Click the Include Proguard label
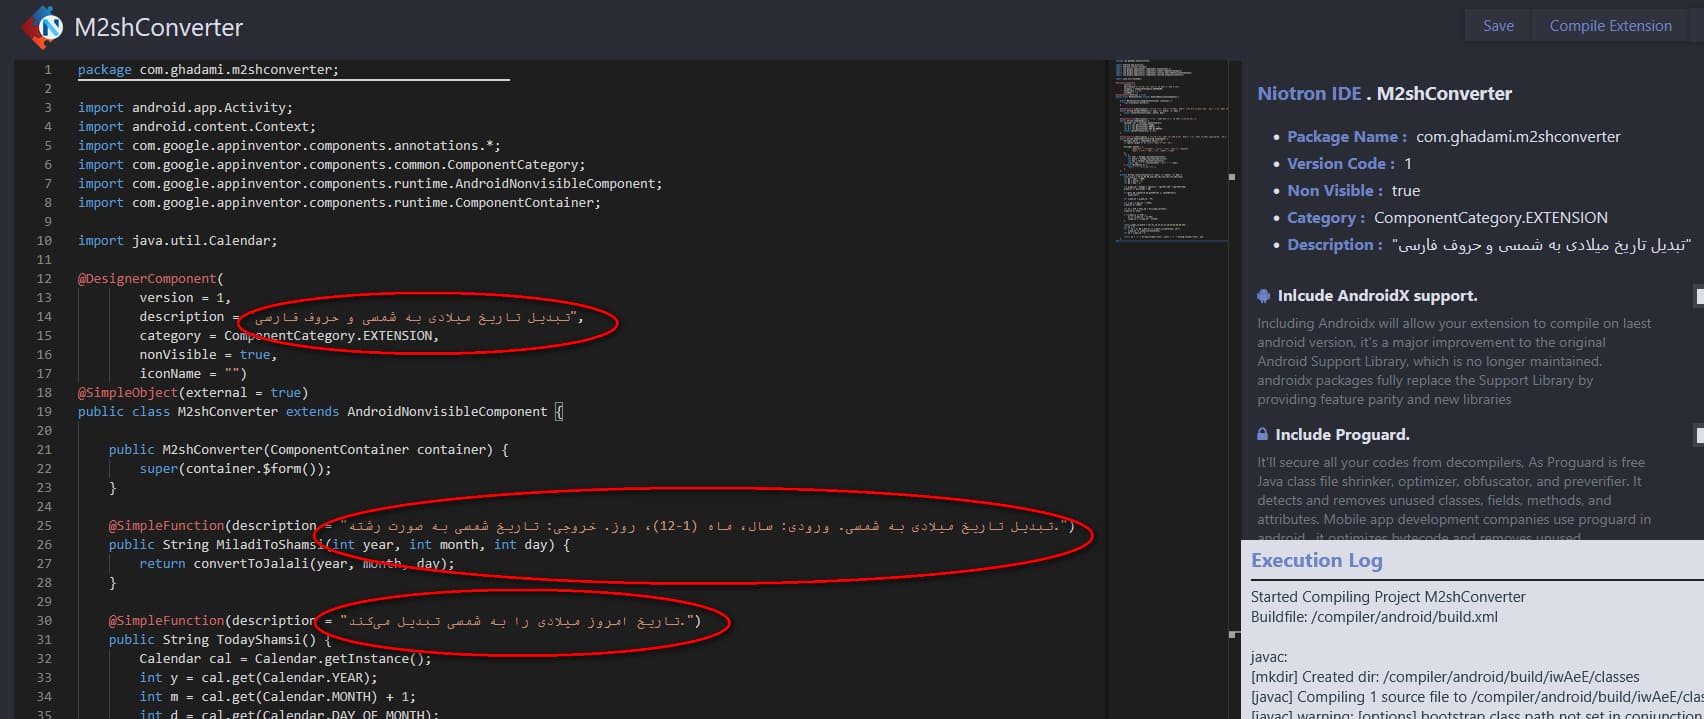Screen dimensions: 1704x719 pyautogui.click(x=1342, y=434)
